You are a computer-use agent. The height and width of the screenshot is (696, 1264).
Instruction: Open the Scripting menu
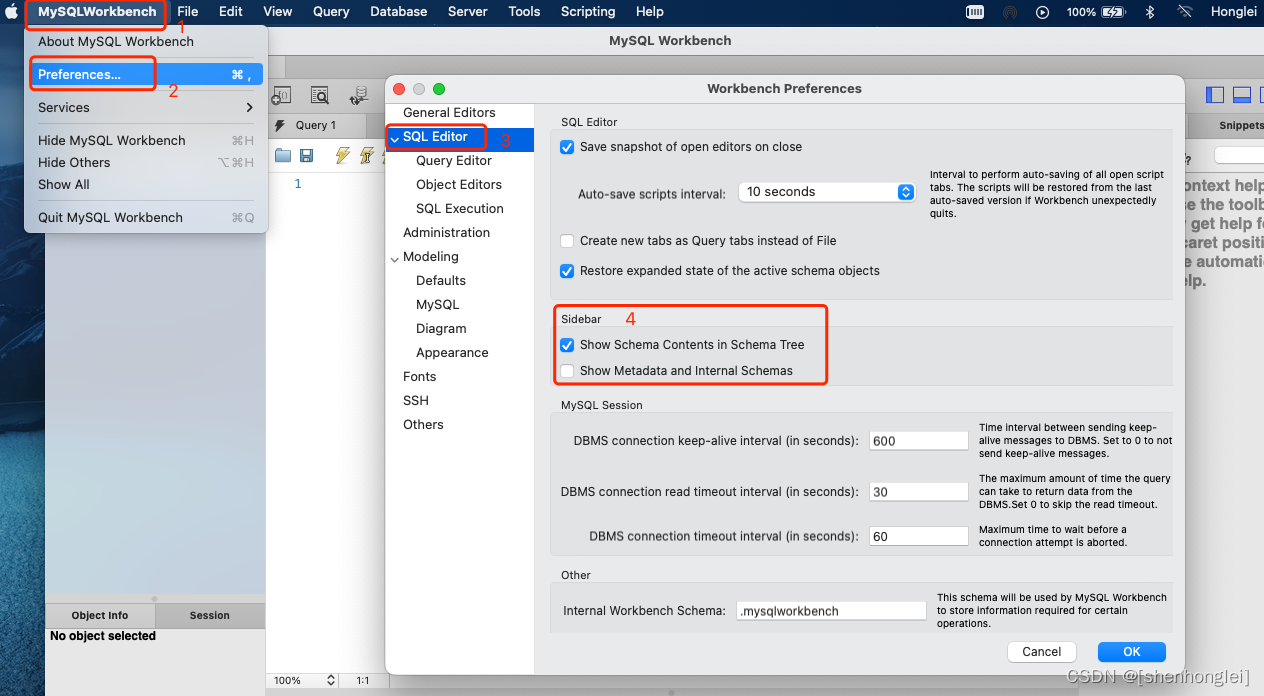click(x=588, y=12)
